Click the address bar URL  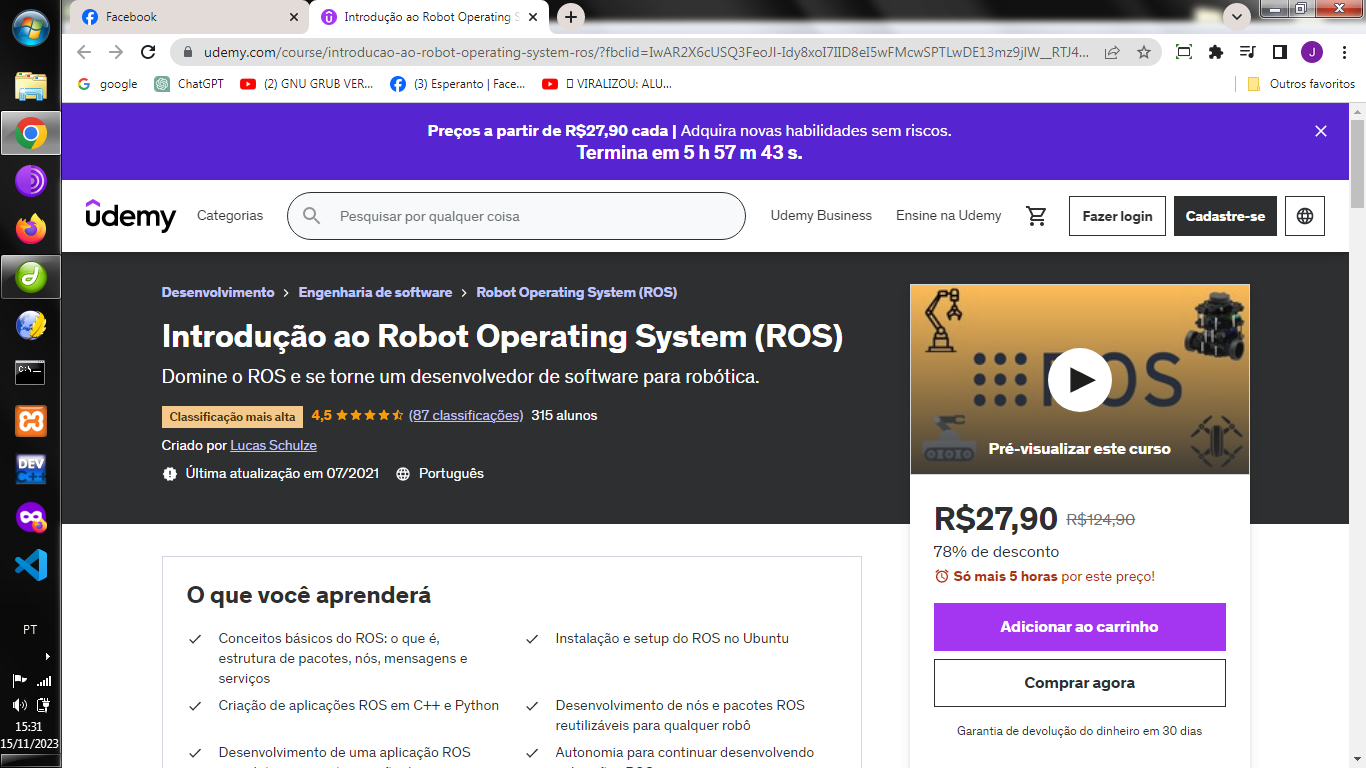click(x=646, y=52)
